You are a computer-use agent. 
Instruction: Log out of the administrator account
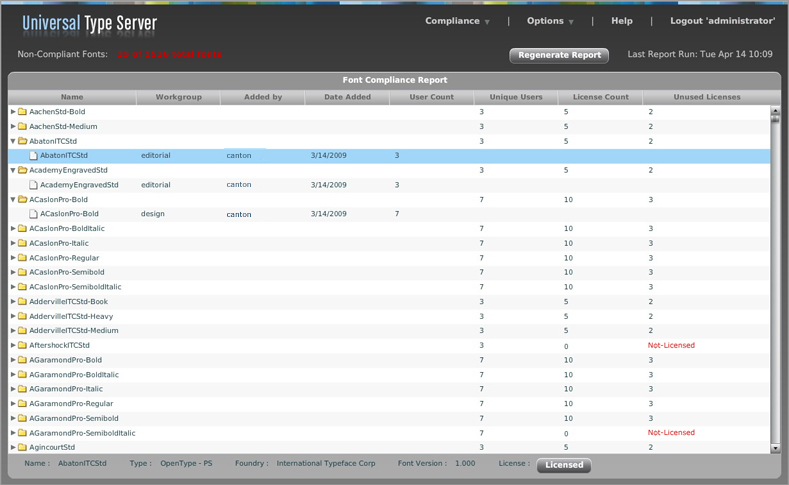[x=723, y=21]
